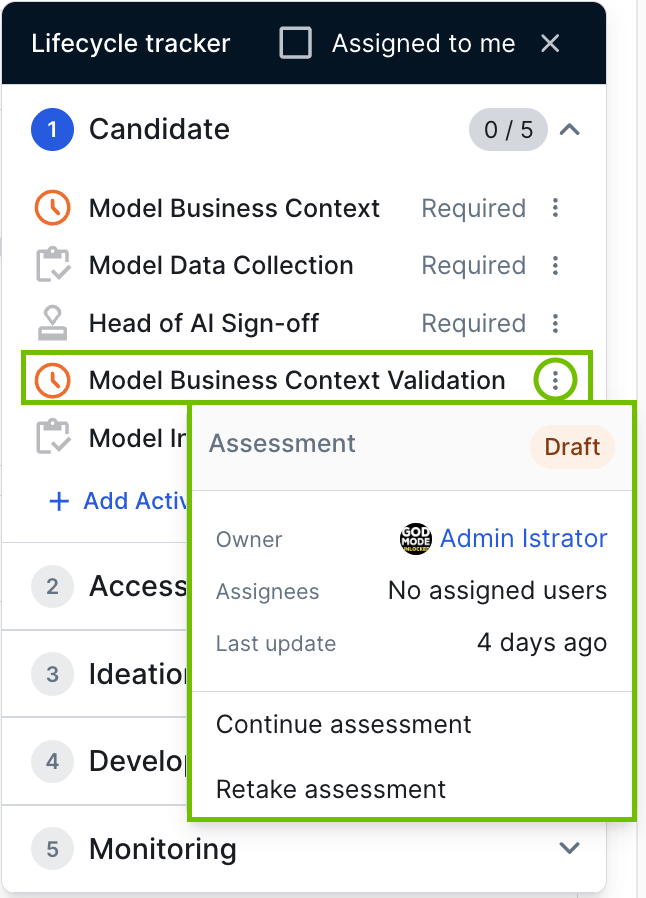Select Continue assessment from the menu

[344, 724]
